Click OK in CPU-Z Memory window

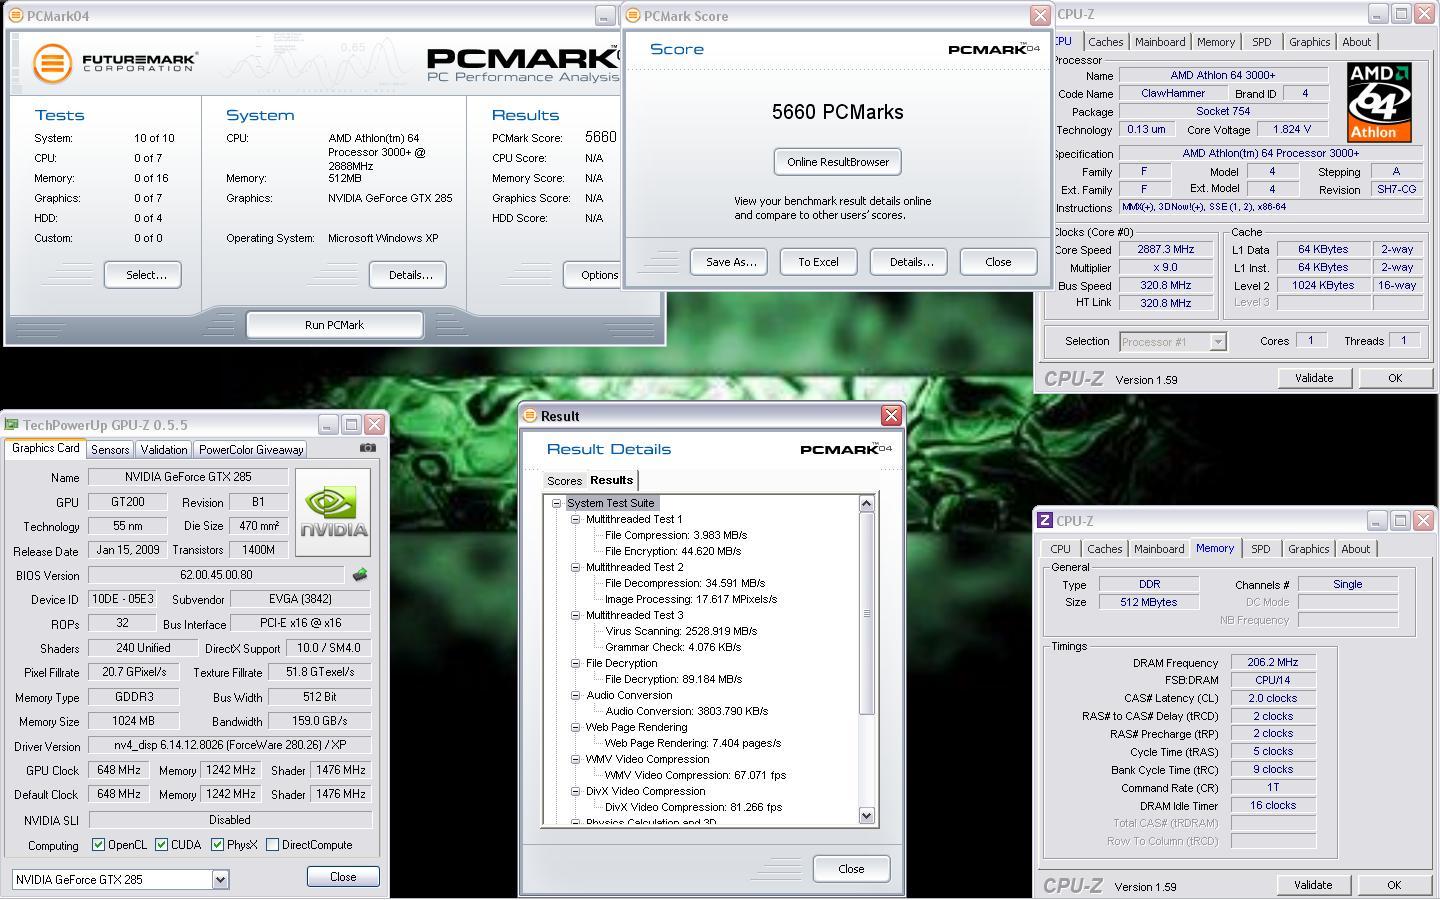pos(1394,885)
